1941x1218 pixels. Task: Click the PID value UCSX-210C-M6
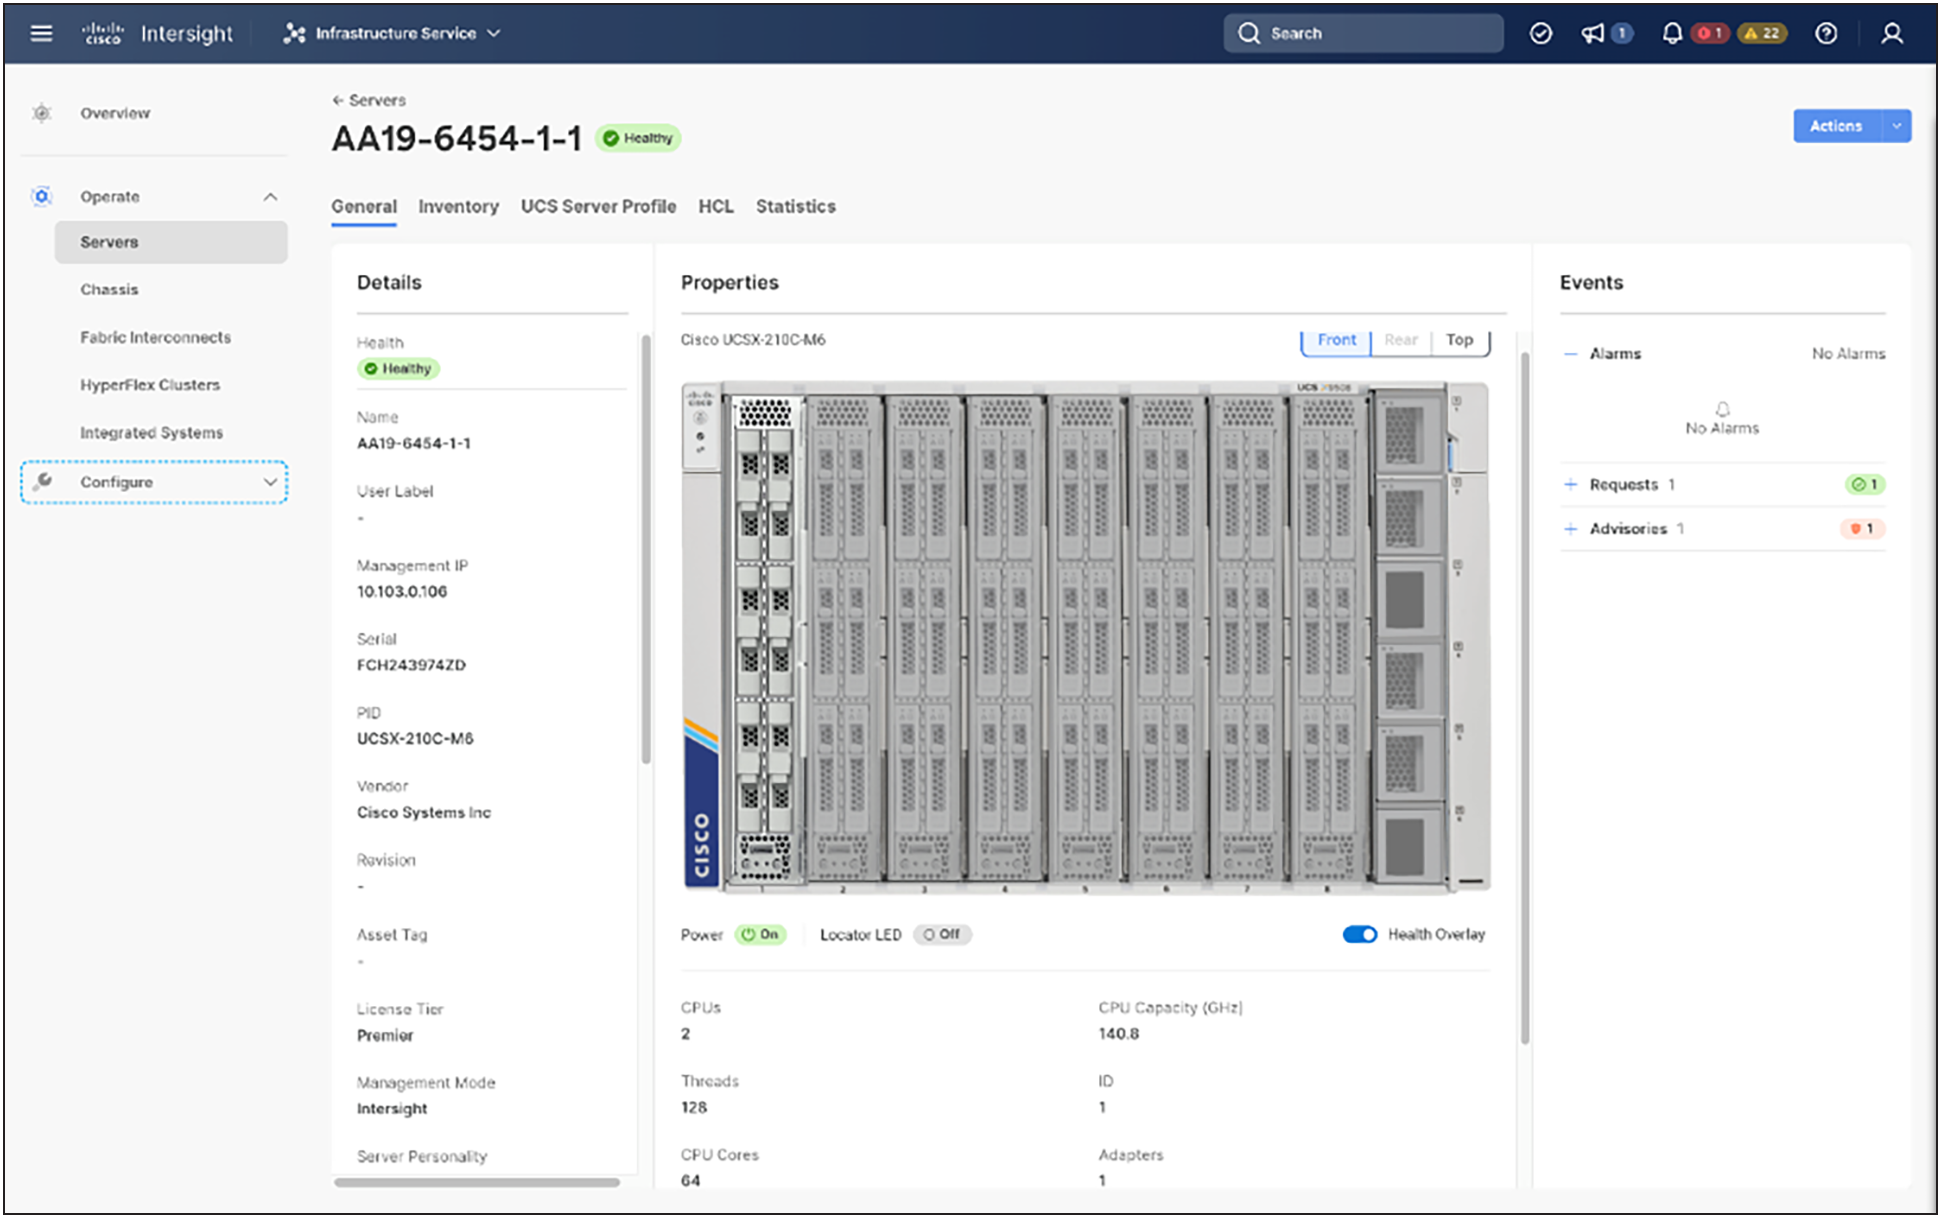click(415, 738)
